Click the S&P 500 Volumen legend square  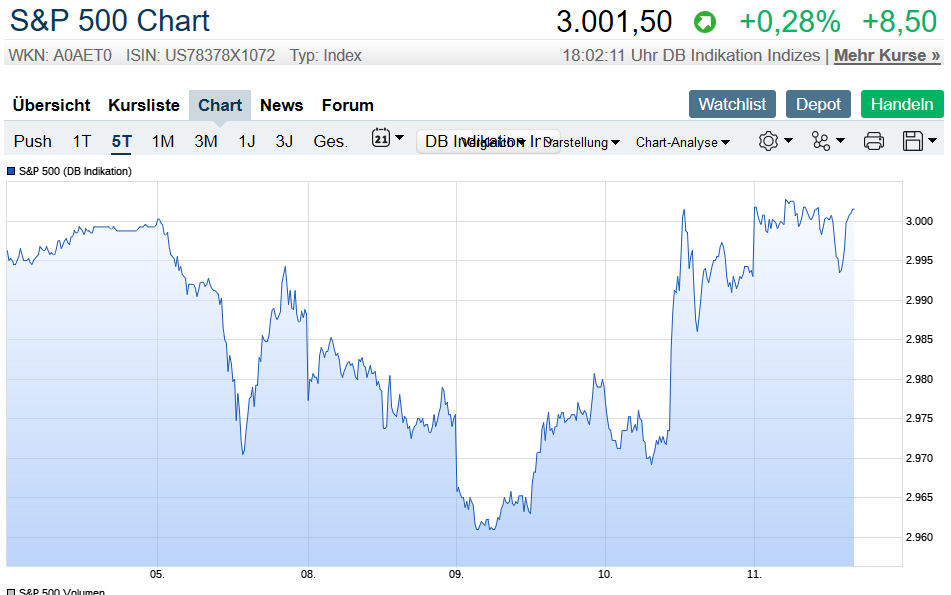click(11, 592)
